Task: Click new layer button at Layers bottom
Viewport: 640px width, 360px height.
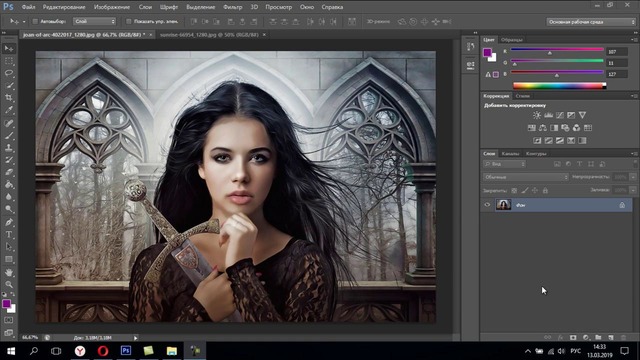Action: (611, 338)
